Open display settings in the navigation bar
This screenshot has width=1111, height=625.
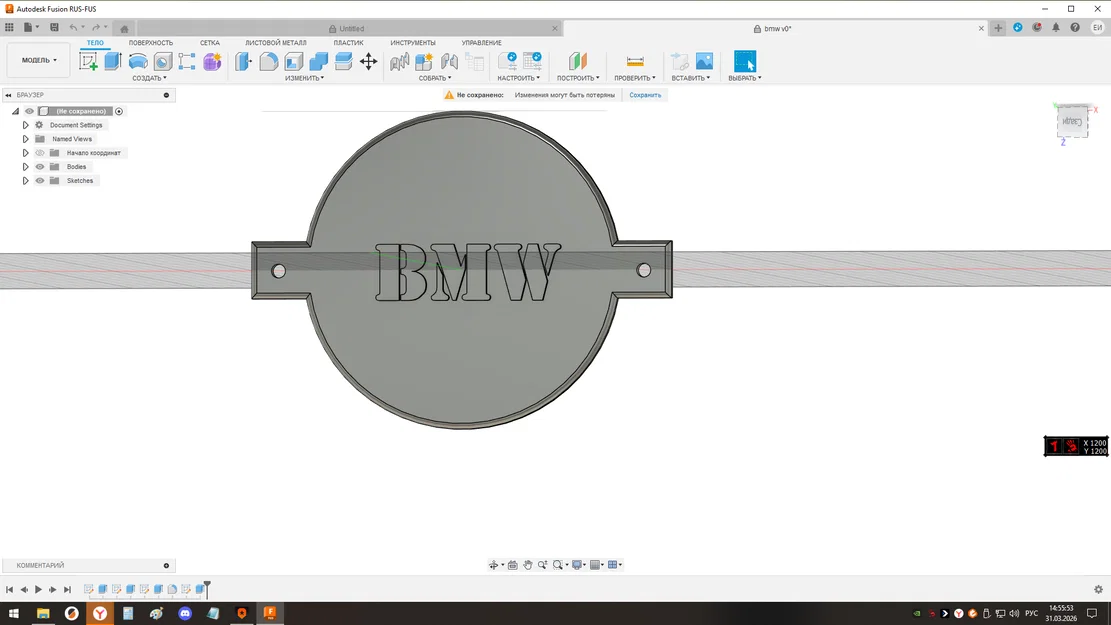pos(577,565)
